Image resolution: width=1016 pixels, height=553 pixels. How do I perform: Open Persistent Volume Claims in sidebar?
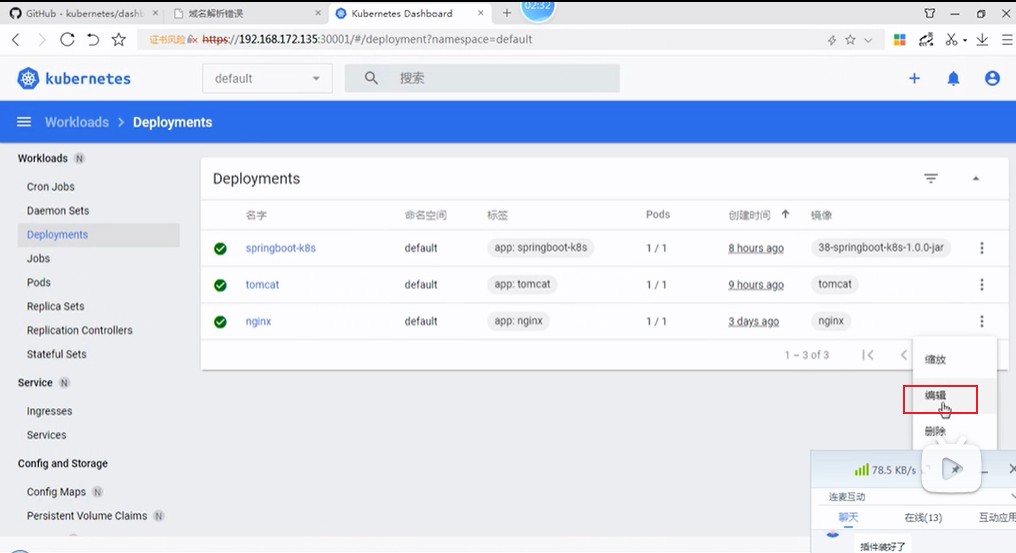coord(87,516)
